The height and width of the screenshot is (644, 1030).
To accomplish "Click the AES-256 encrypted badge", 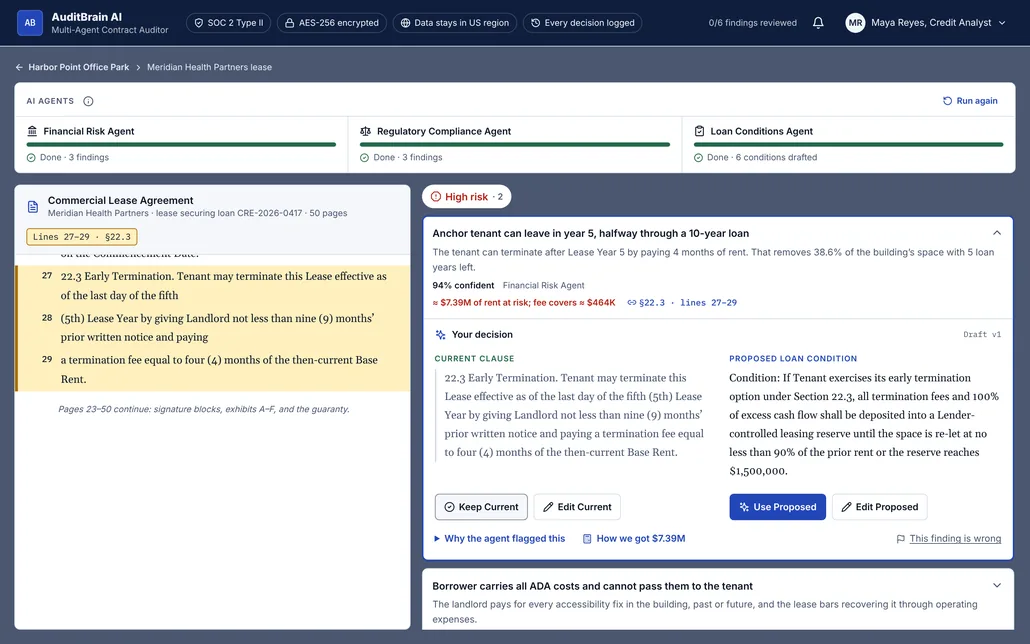I will [332, 23].
